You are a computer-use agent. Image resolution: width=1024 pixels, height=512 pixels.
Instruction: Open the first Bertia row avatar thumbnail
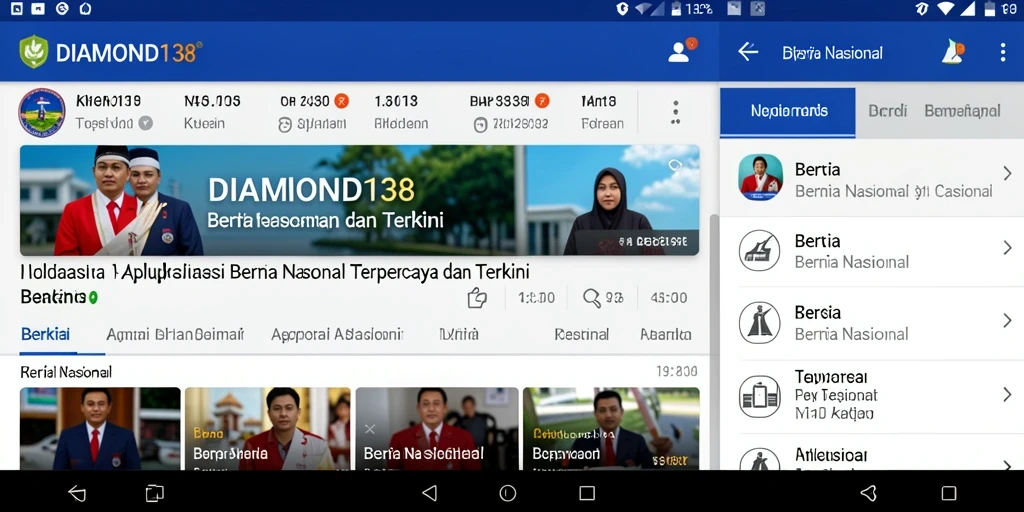(760, 178)
